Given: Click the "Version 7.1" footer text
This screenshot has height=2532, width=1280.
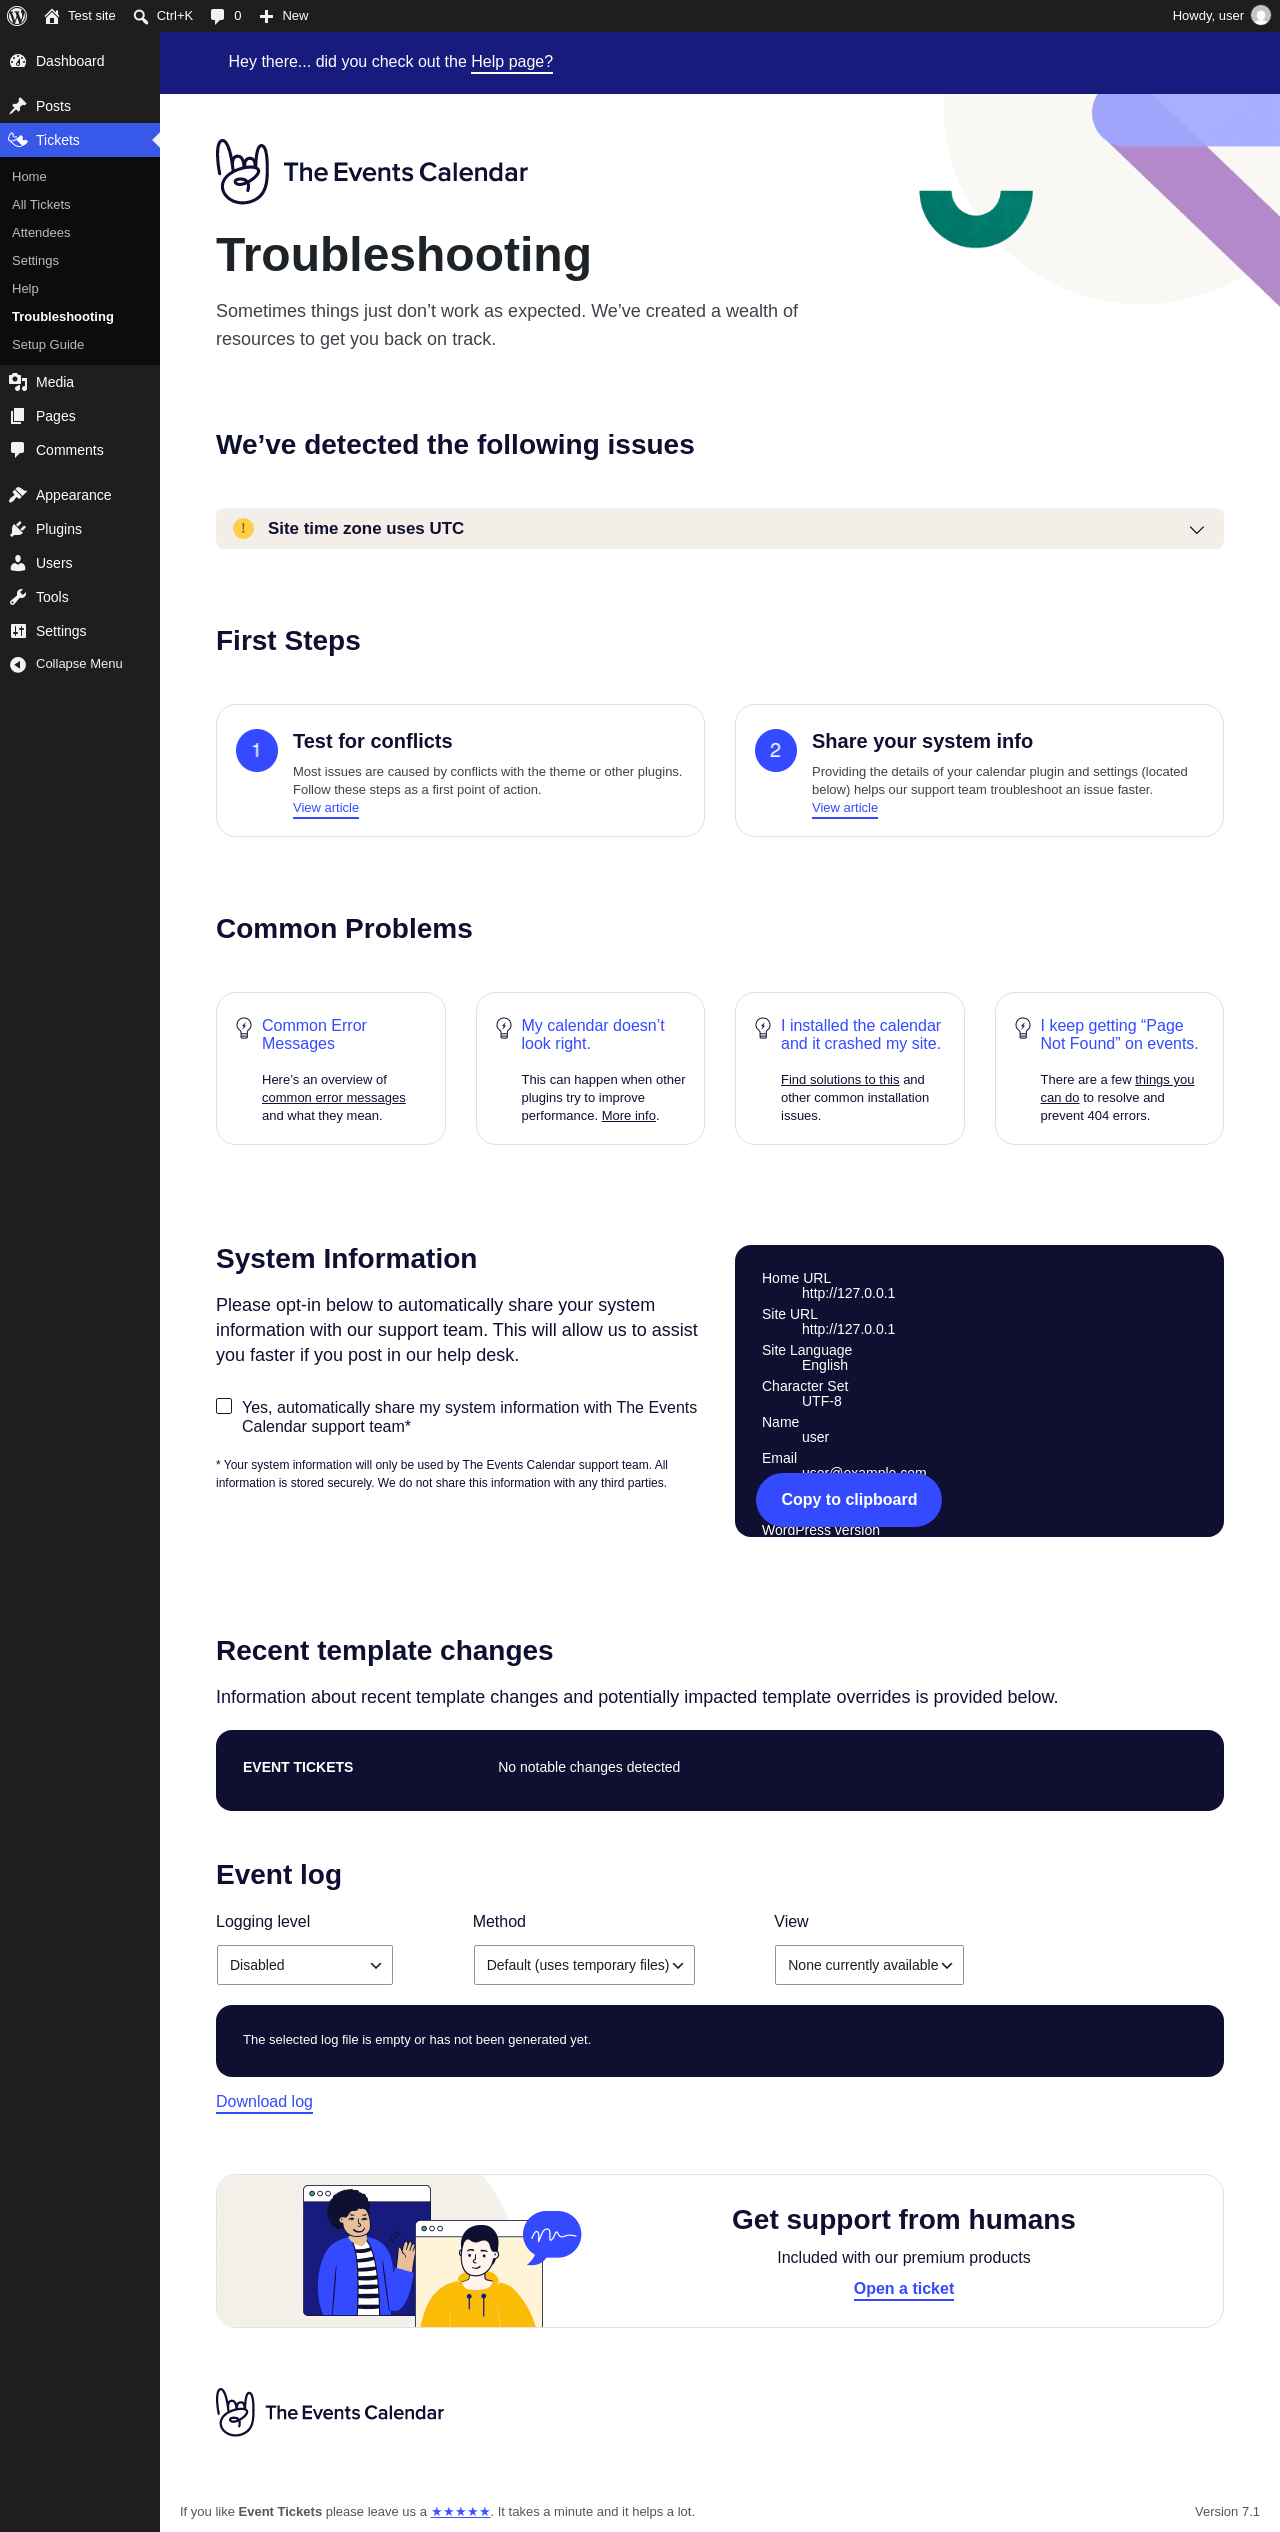Looking at the screenshot, I should pos(1227,2511).
